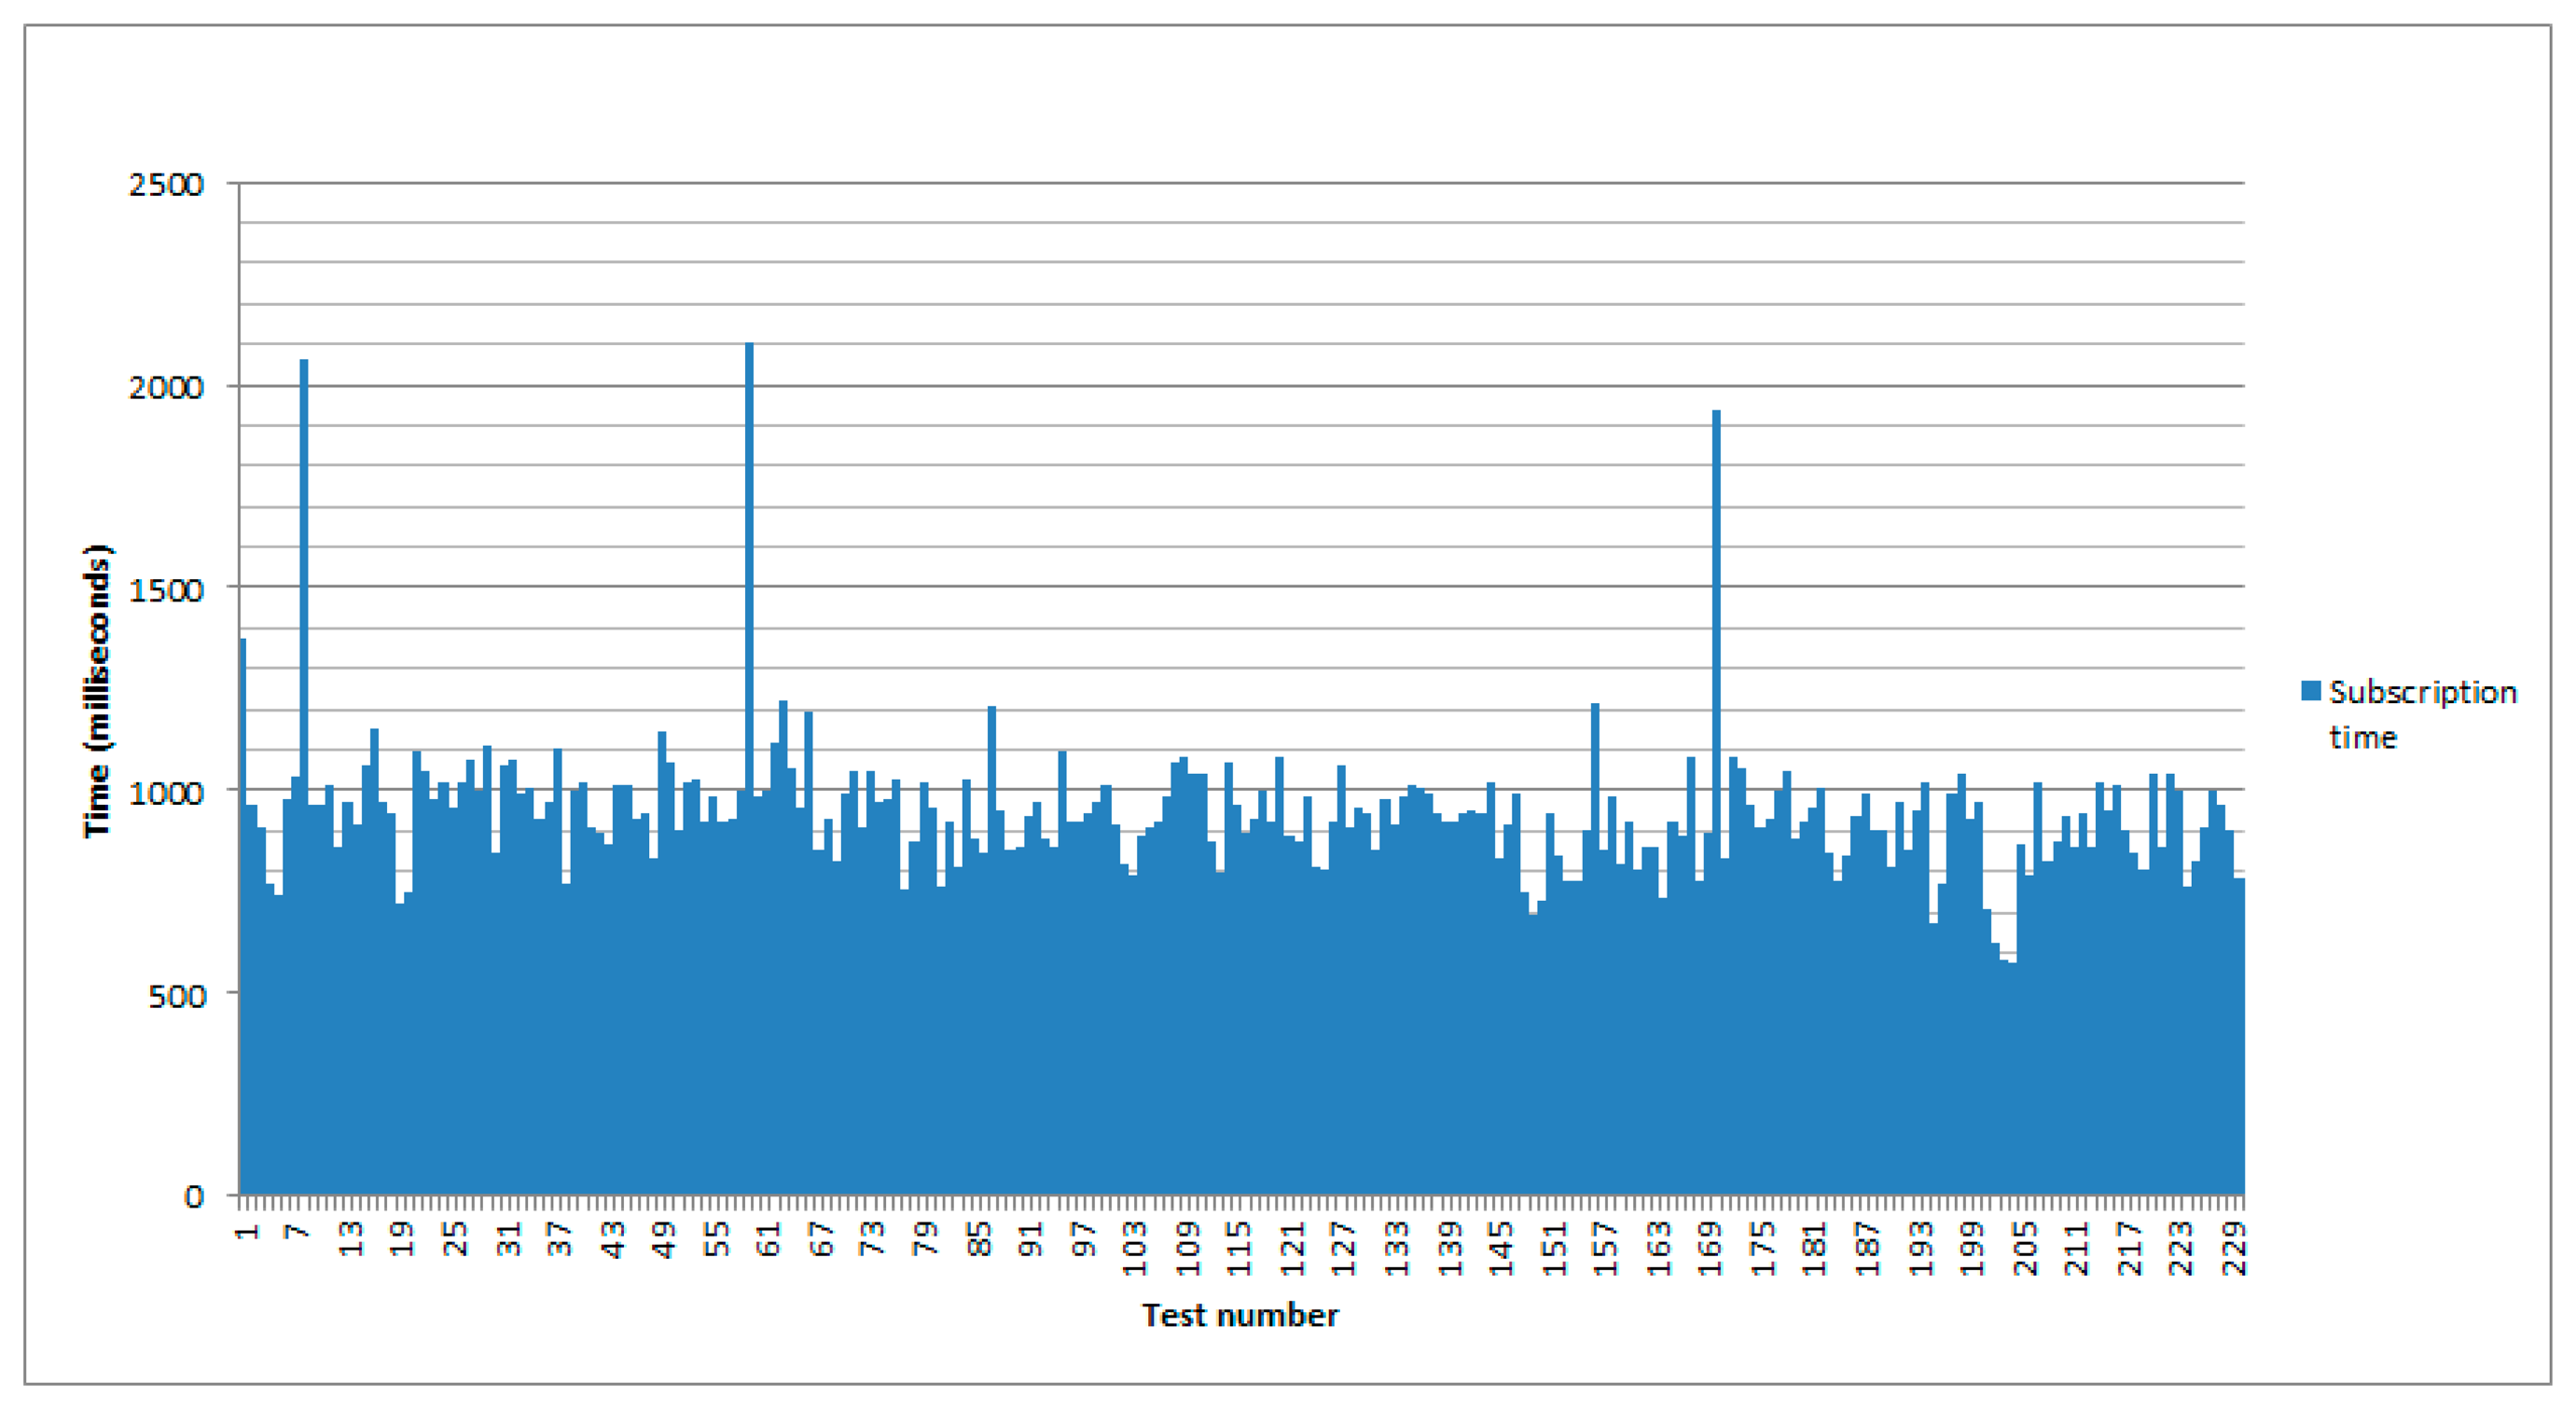
Task: Click the 0 y-axis label
Action: coord(194,1197)
